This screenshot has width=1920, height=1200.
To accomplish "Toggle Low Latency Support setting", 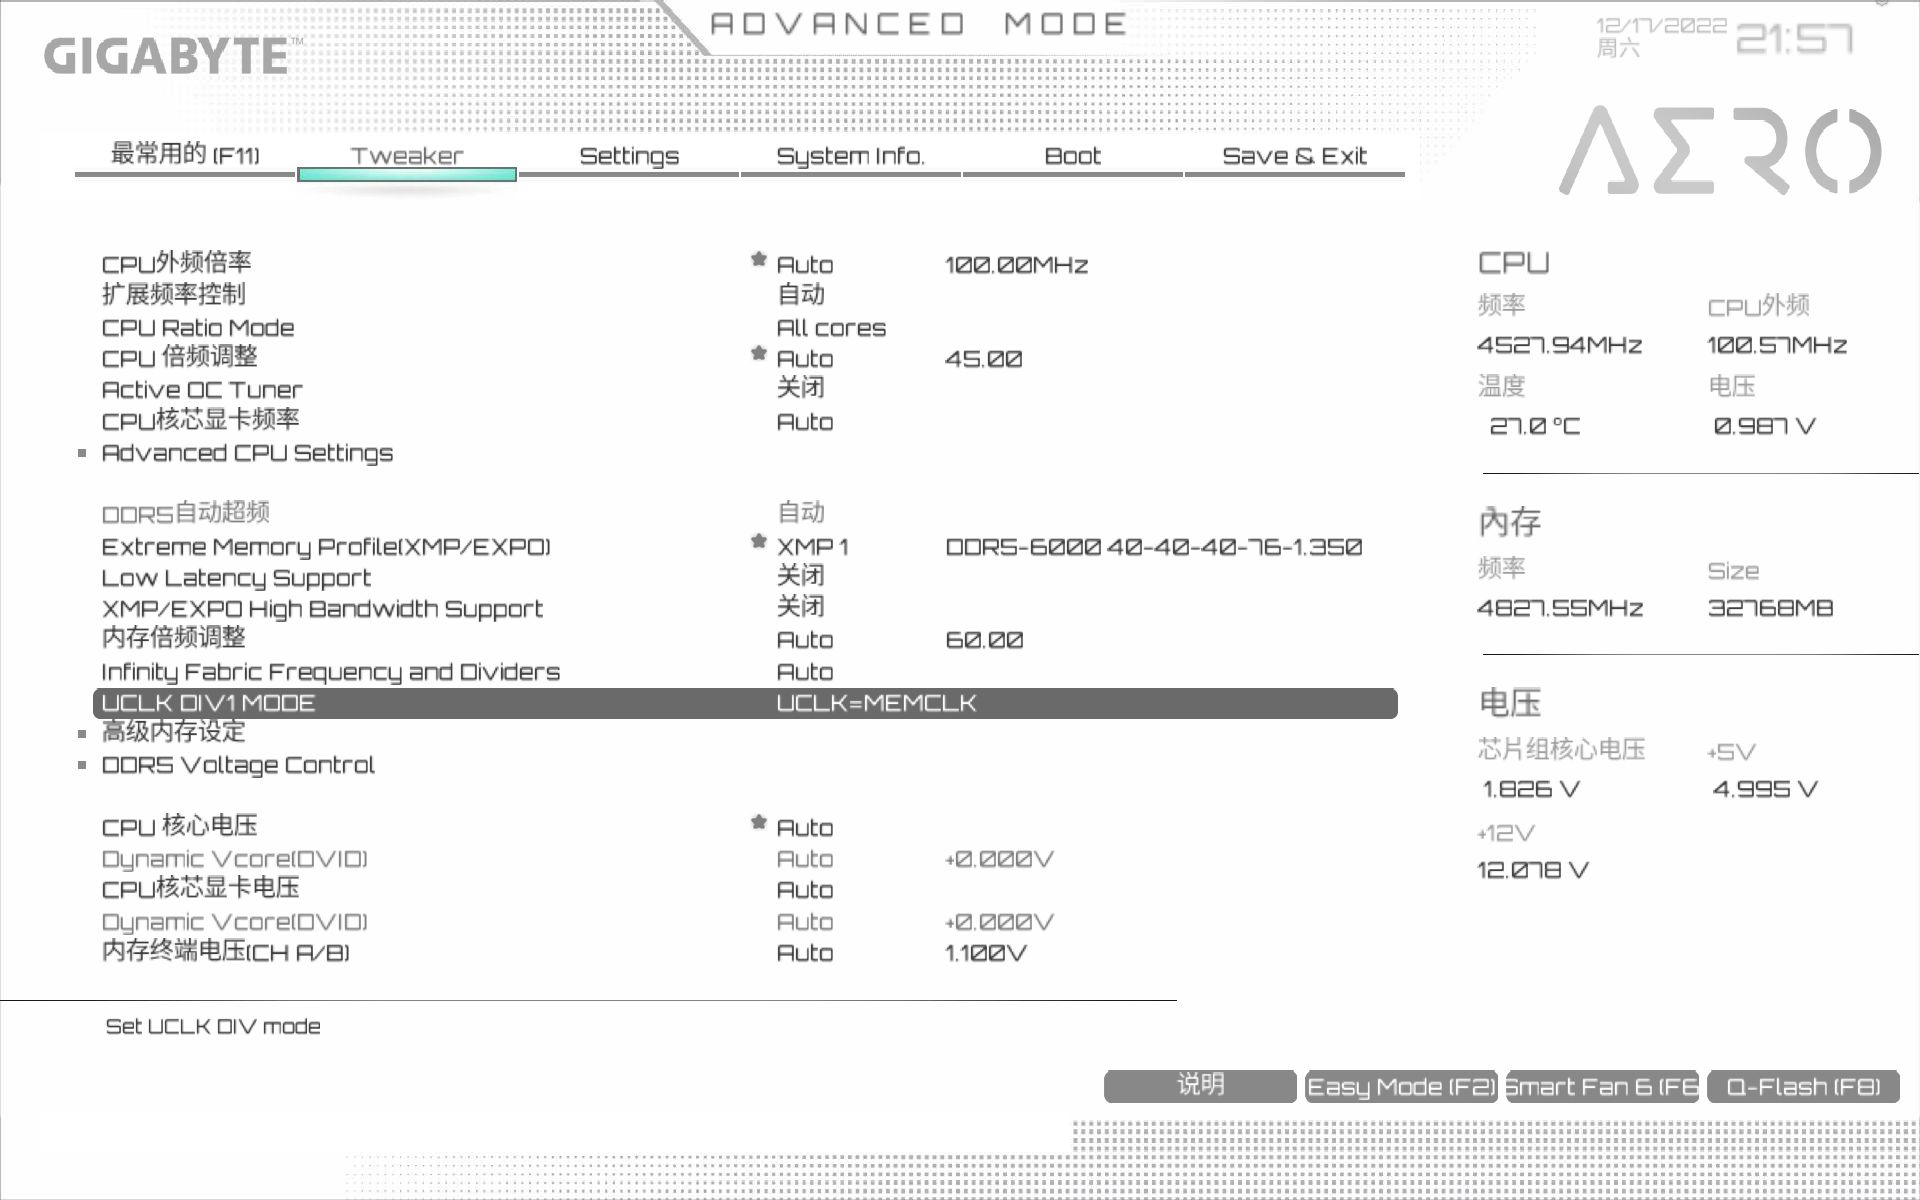I will 800,576.
